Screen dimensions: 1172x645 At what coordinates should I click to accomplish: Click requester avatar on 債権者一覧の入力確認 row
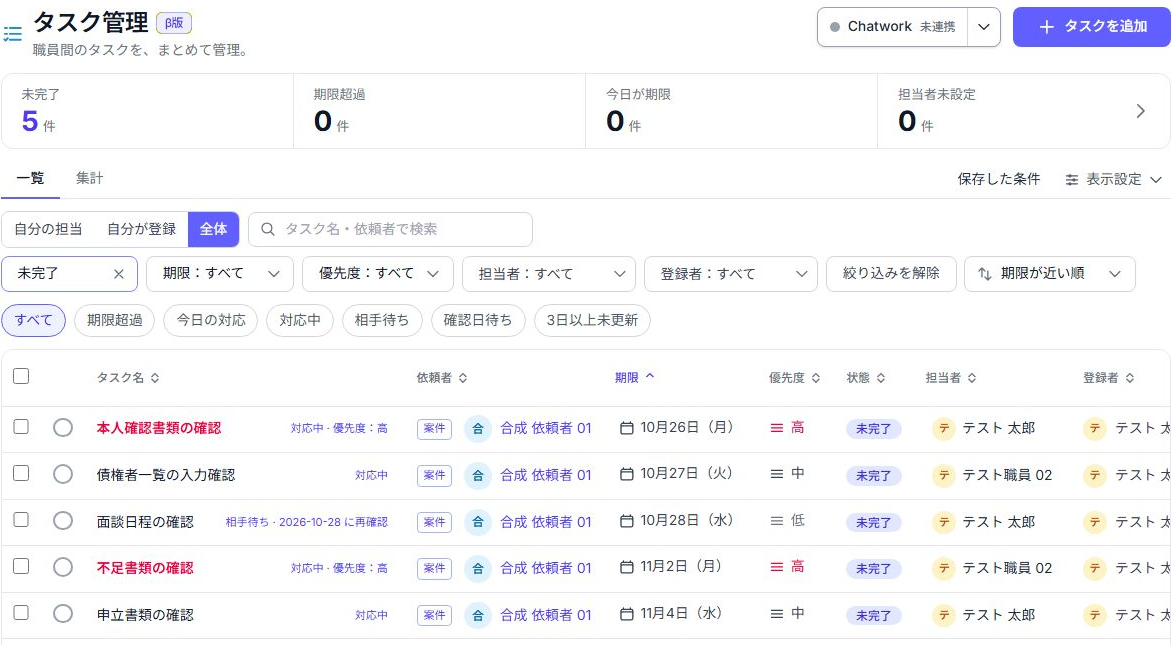(x=478, y=475)
